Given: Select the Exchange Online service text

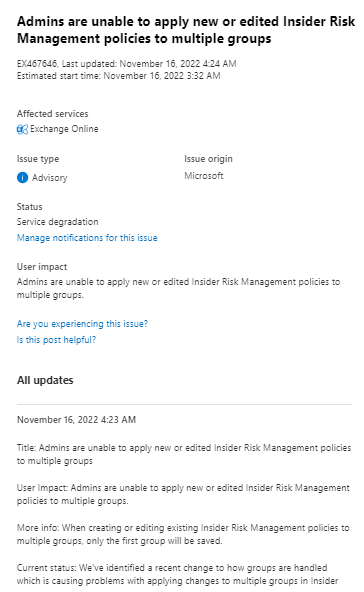Looking at the screenshot, I should tap(64, 129).
